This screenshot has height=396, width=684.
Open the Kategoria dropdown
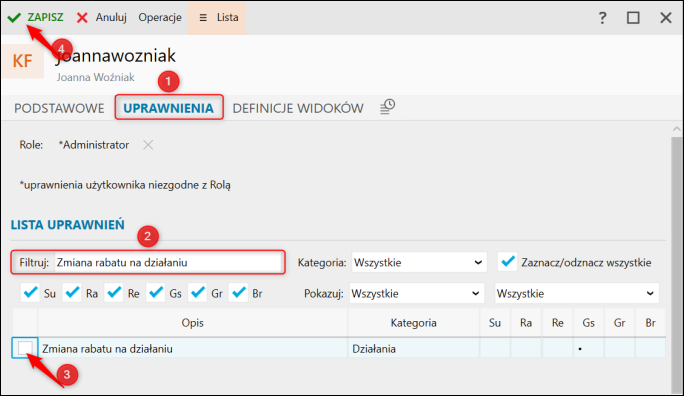(419, 263)
